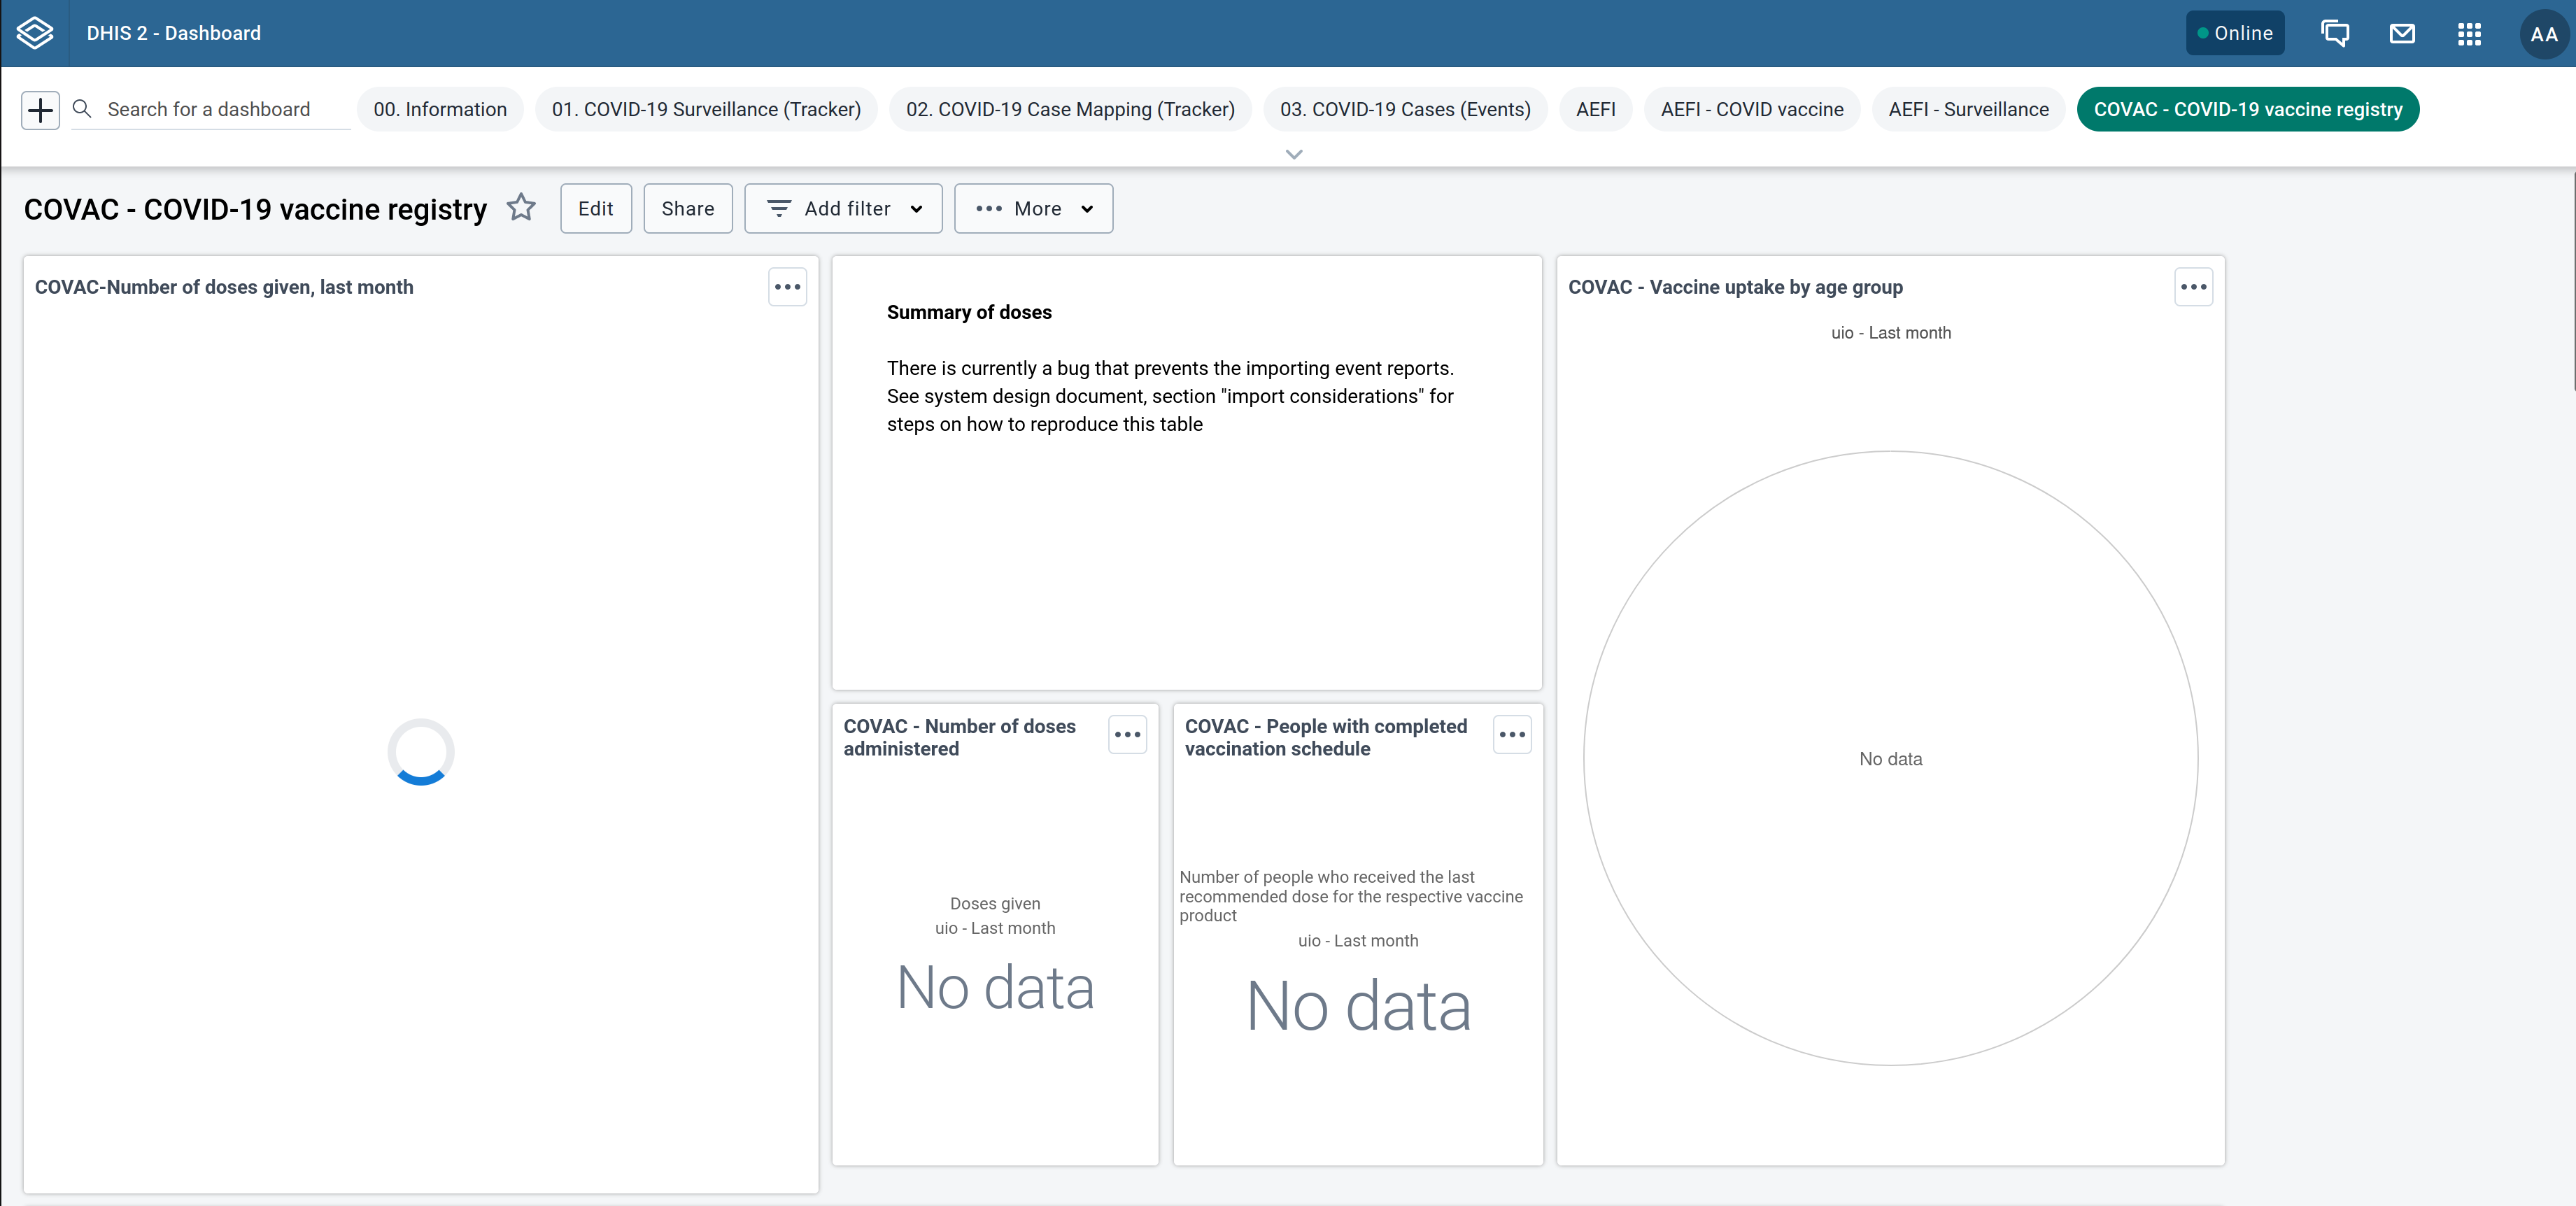Open the Add filter dropdown
This screenshot has width=2576, height=1206.
843,208
